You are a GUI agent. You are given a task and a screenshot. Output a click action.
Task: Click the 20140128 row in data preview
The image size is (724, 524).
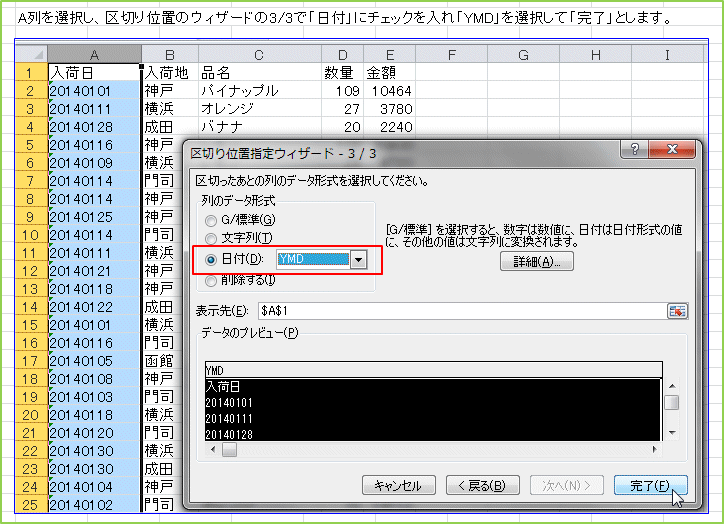pyautogui.click(x=433, y=434)
